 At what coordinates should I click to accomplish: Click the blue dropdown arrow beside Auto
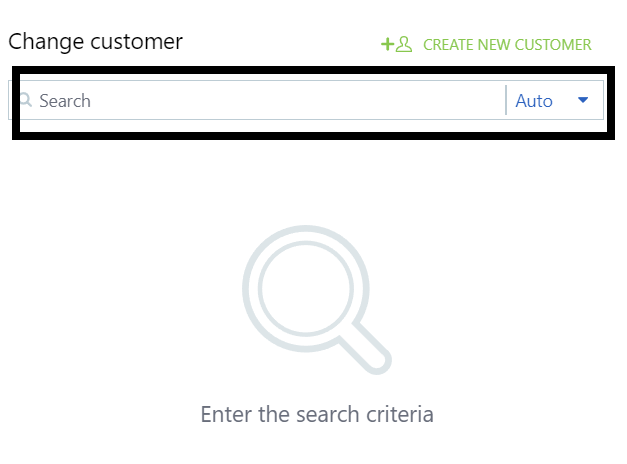[x=583, y=100]
